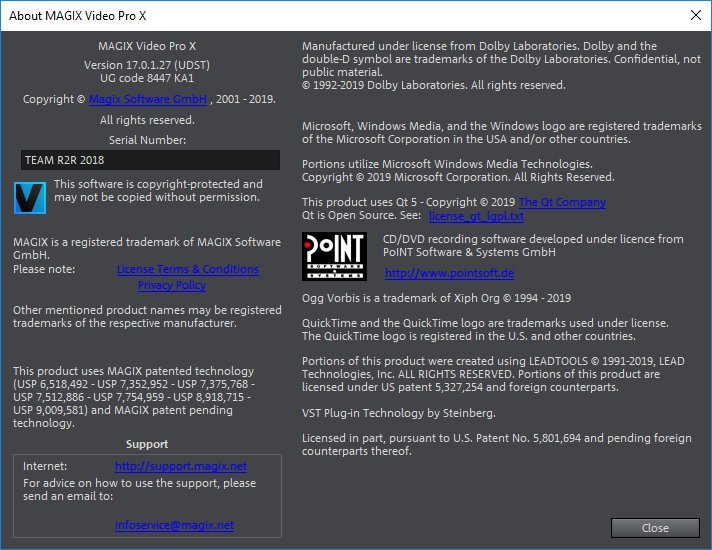
Task: Visit The Qt Company link
Action: coord(562,202)
